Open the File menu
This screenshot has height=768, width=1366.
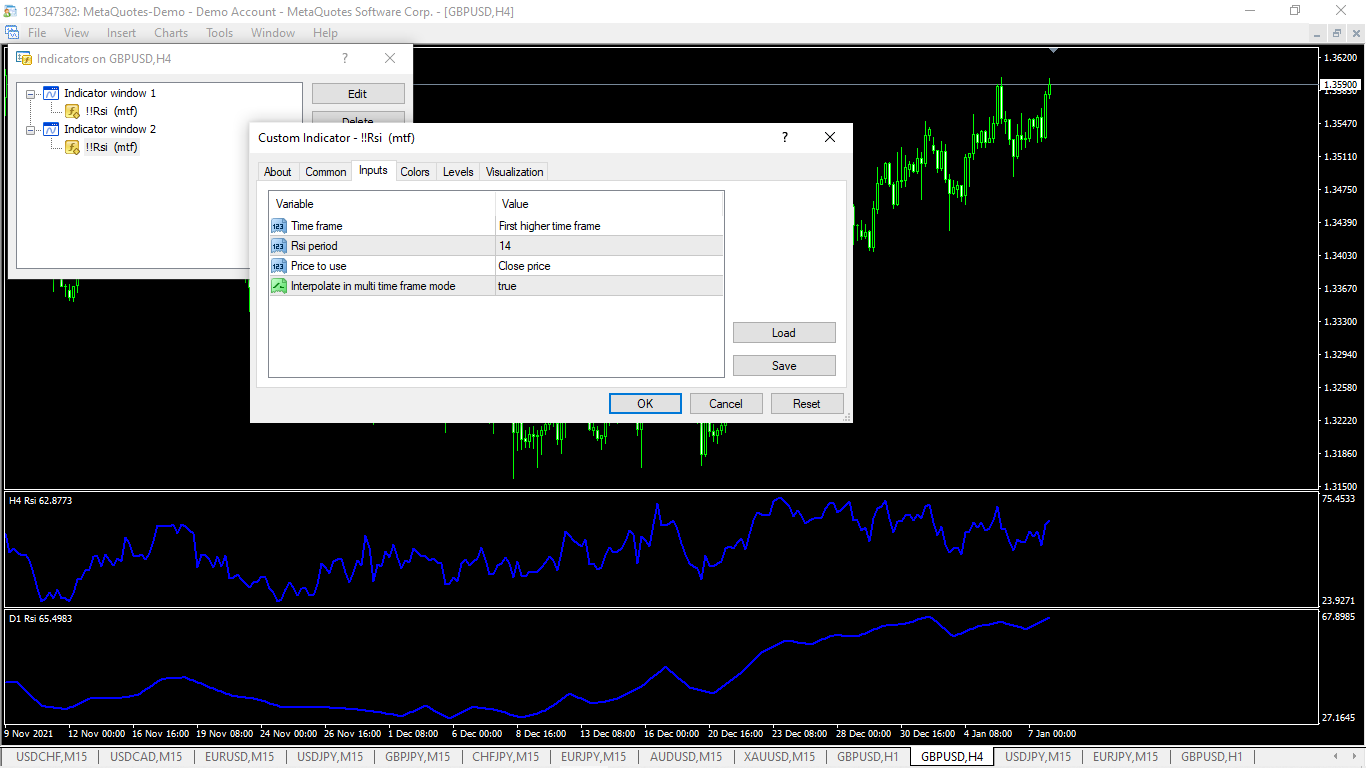click(37, 33)
